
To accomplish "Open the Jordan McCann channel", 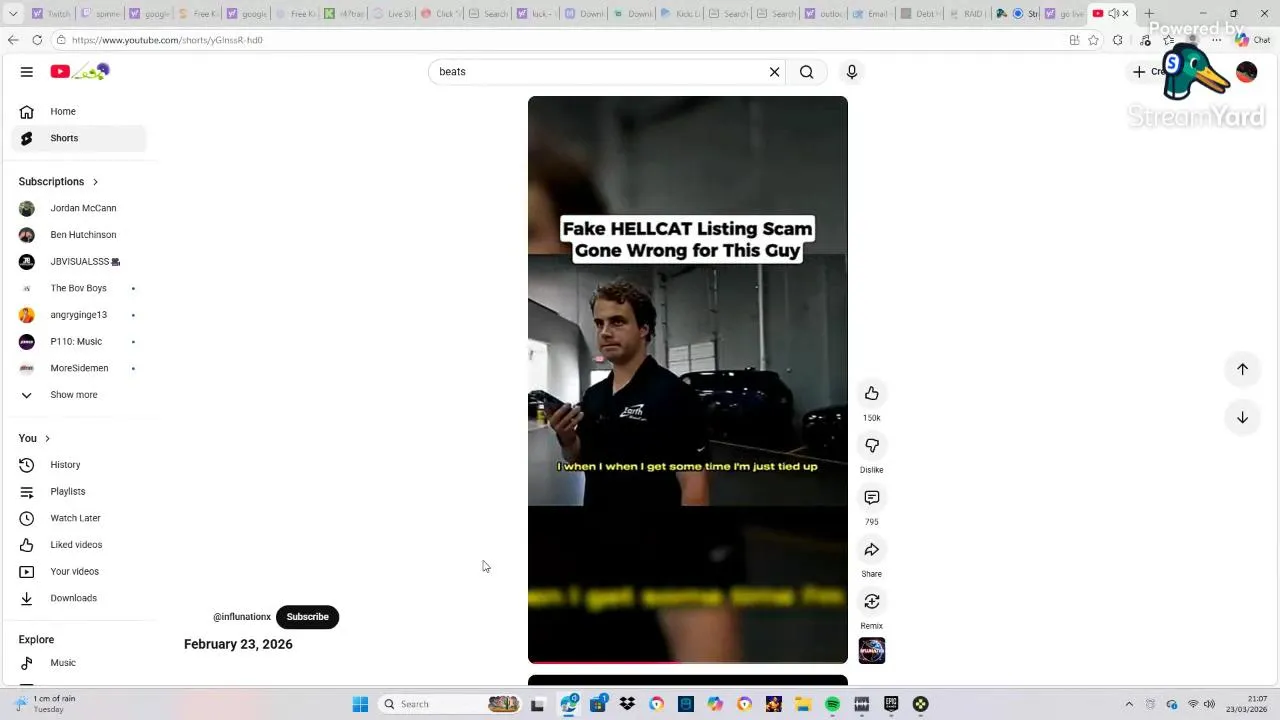I will [x=79, y=208].
